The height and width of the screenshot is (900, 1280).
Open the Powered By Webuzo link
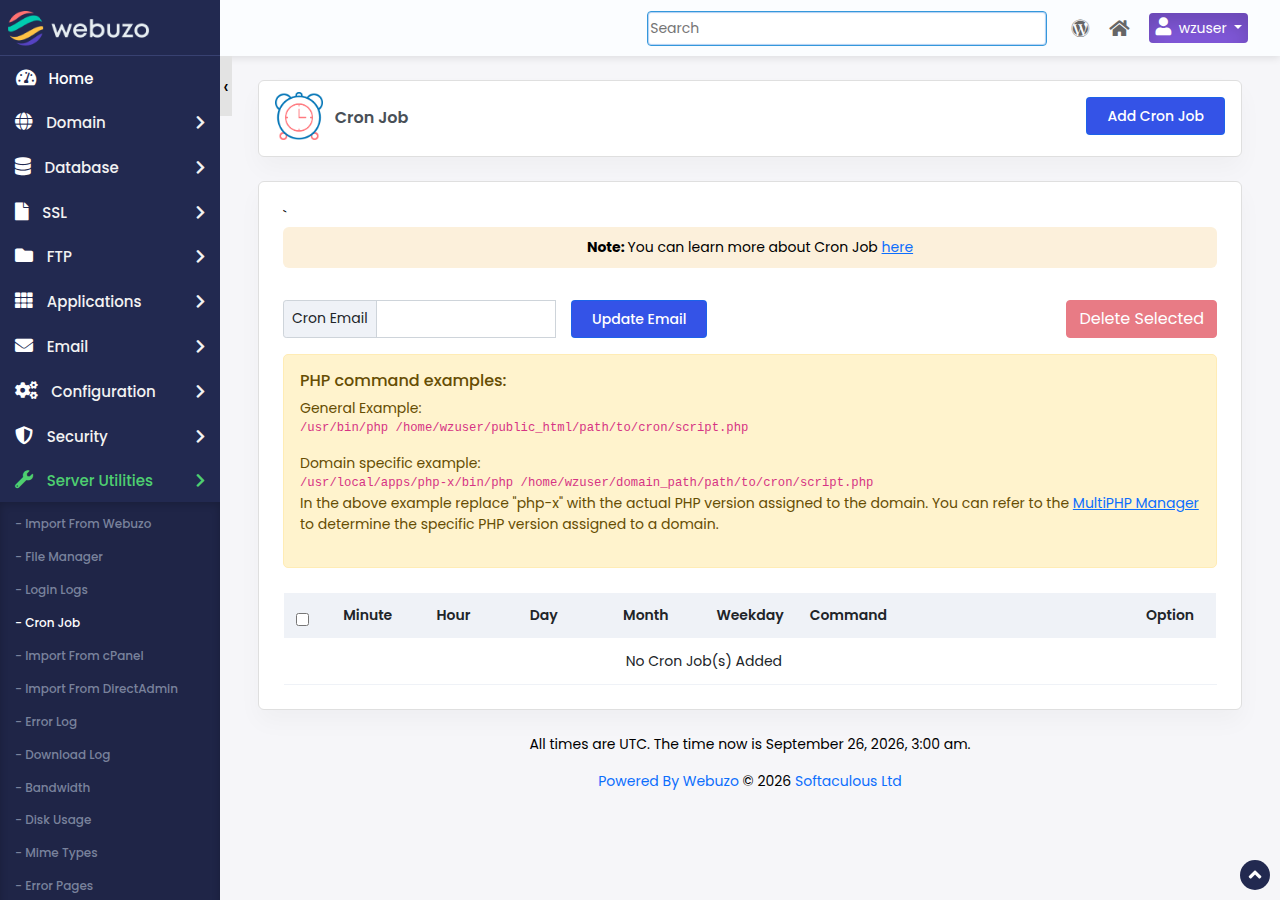(x=668, y=781)
